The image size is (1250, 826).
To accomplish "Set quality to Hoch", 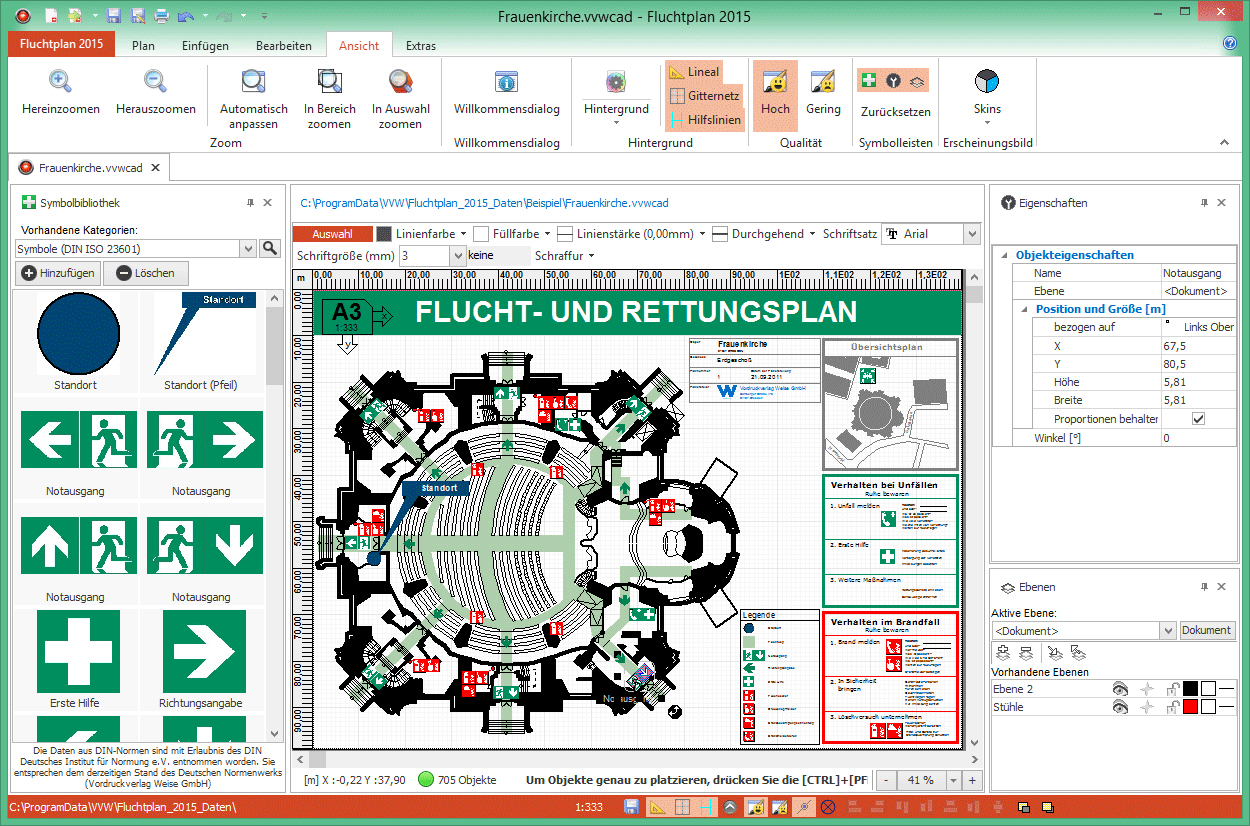I will click(x=775, y=95).
